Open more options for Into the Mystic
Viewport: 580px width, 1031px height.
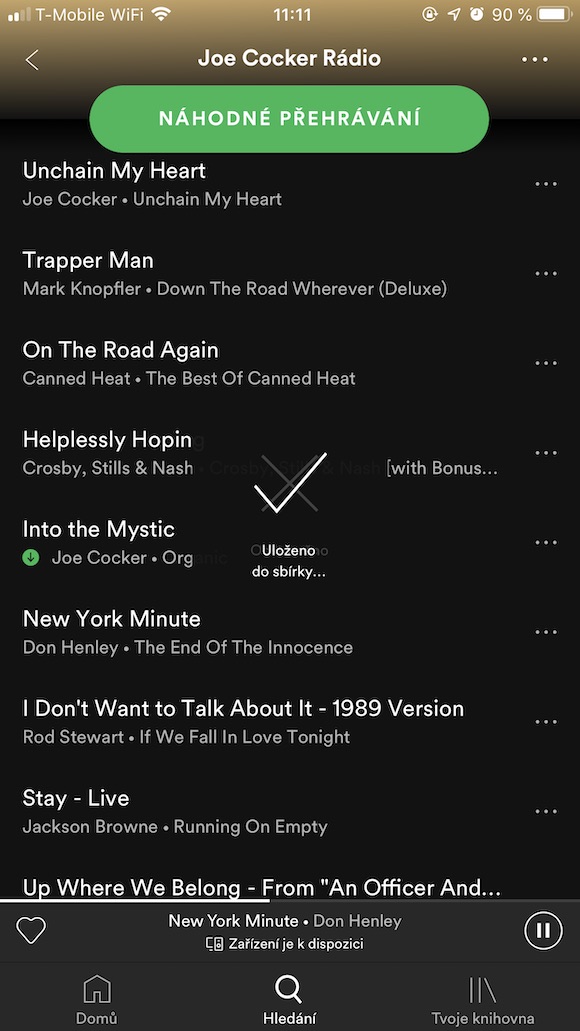coord(546,542)
